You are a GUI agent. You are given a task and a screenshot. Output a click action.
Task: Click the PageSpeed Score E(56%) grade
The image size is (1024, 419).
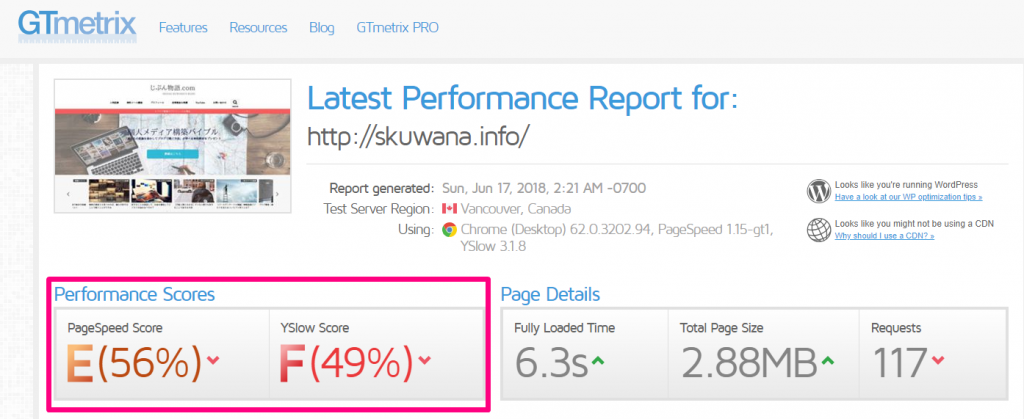coord(135,364)
